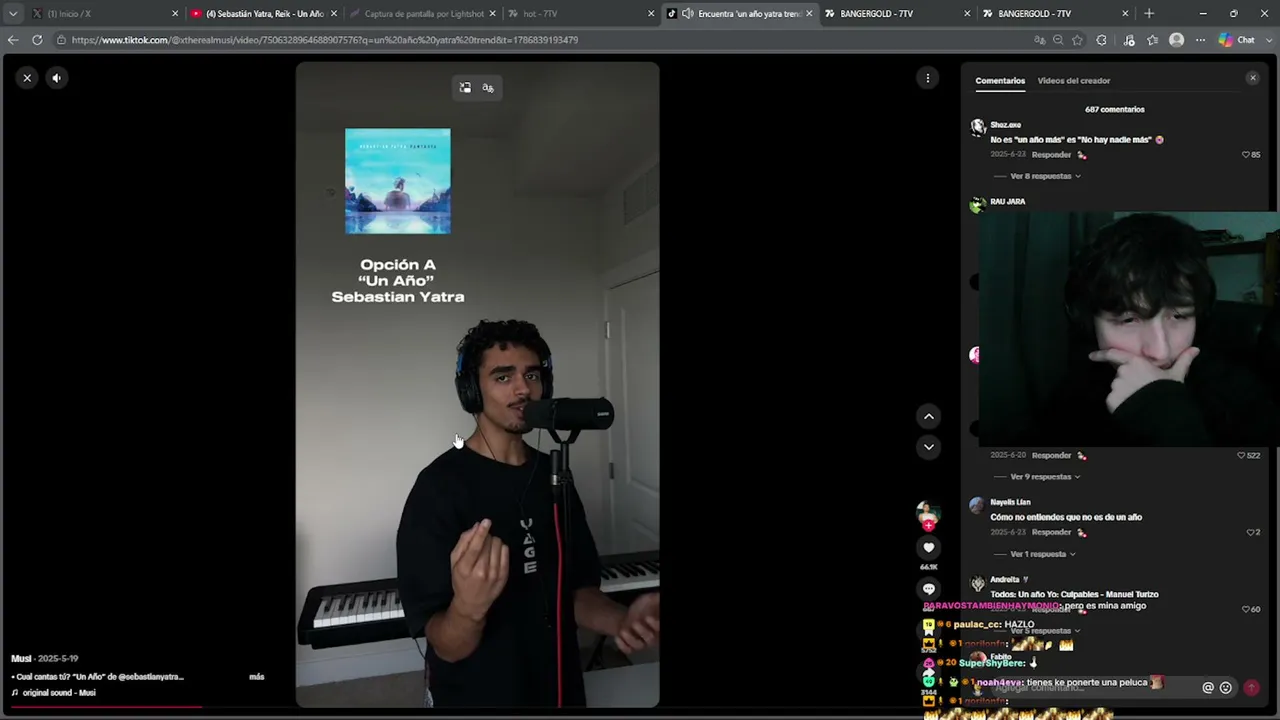Close the comments side panel
Image resolution: width=1280 pixels, height=720 pixels.
(1252, 78)
